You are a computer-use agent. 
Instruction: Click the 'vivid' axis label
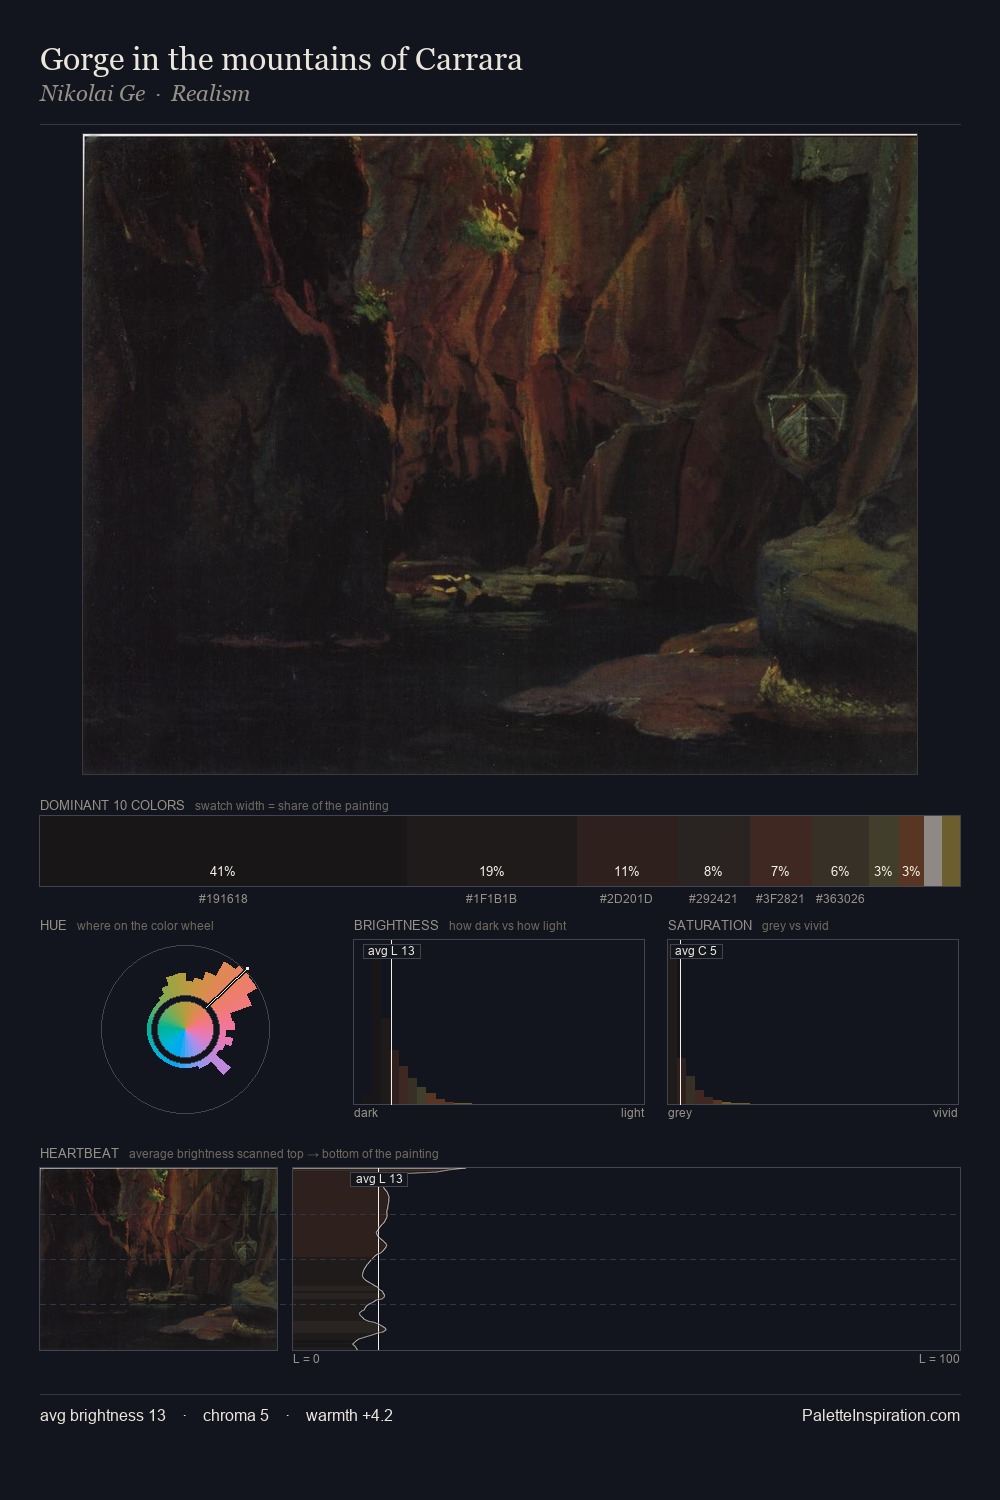click(945, 1113)
